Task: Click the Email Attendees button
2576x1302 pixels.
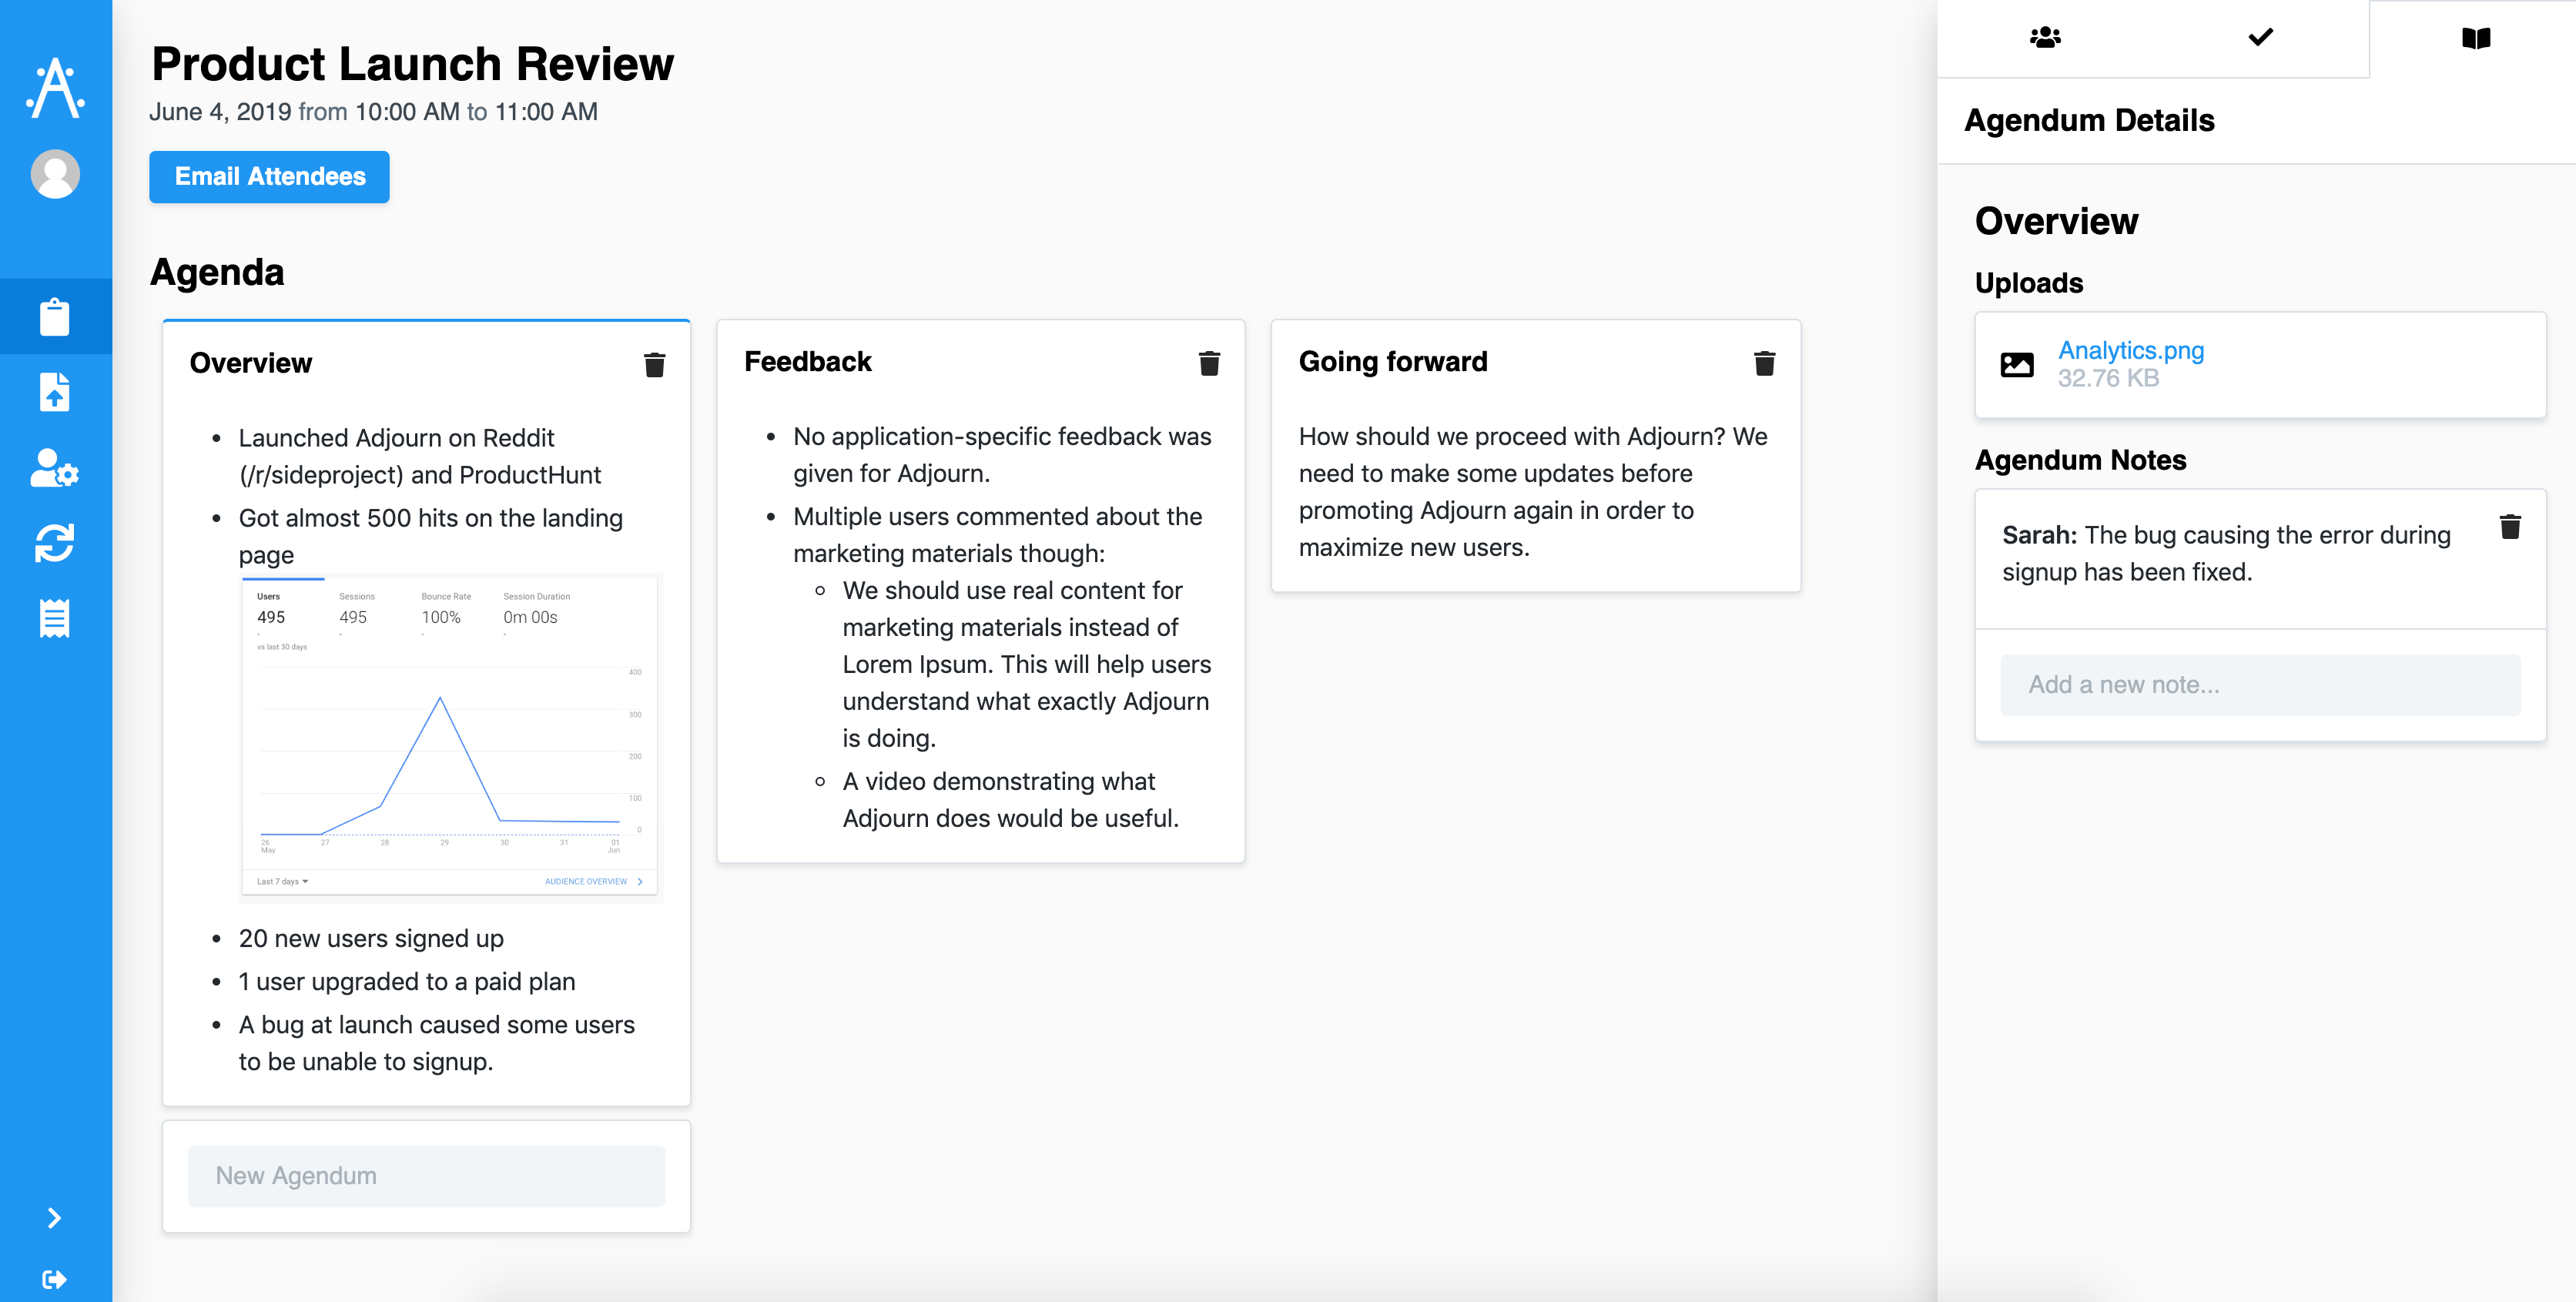Action: (269, 177)
